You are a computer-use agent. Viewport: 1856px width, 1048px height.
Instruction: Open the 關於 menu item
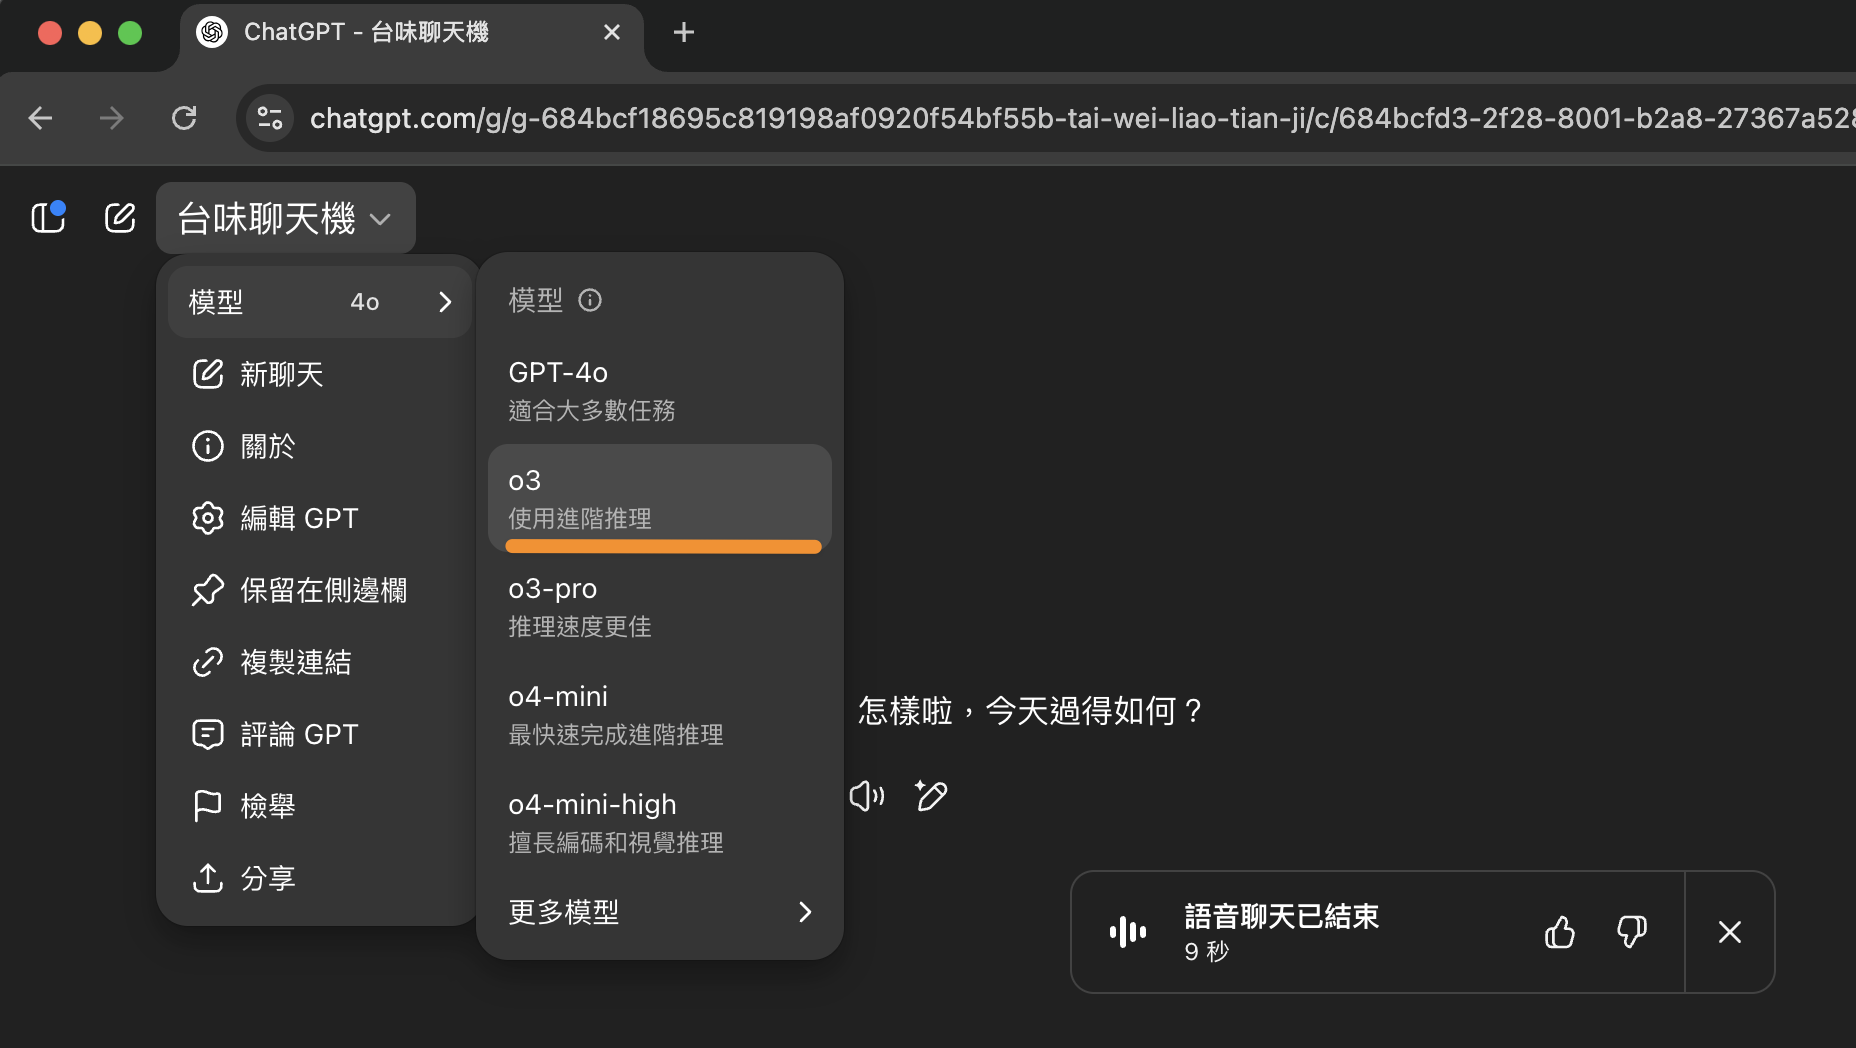coord(320,446)
